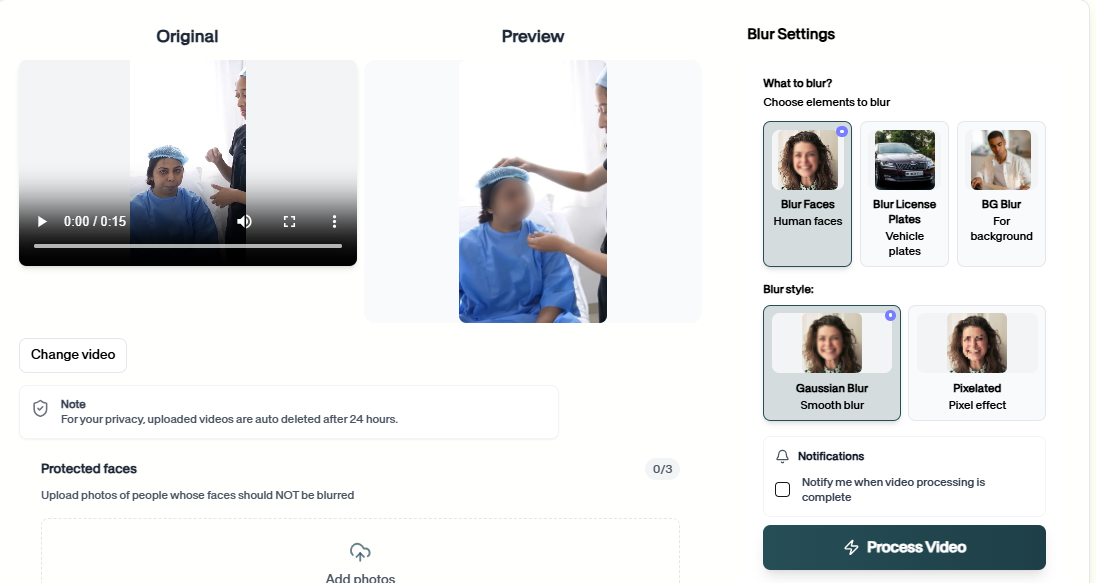The height and width of the screenshot is (583, 1096).
Task: Select the BG Blur background option
Action: click(x=1001, y=194)
